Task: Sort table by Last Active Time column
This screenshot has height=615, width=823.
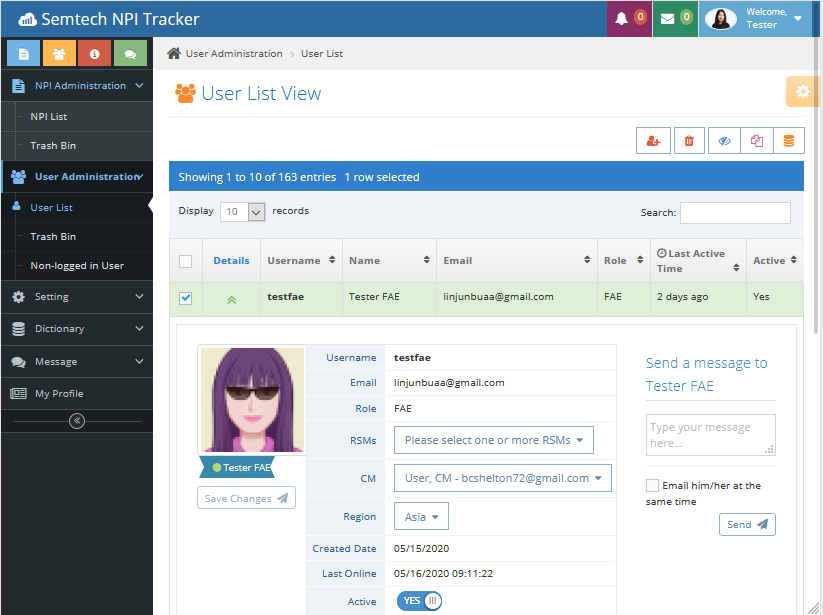Action: [698, 261]
